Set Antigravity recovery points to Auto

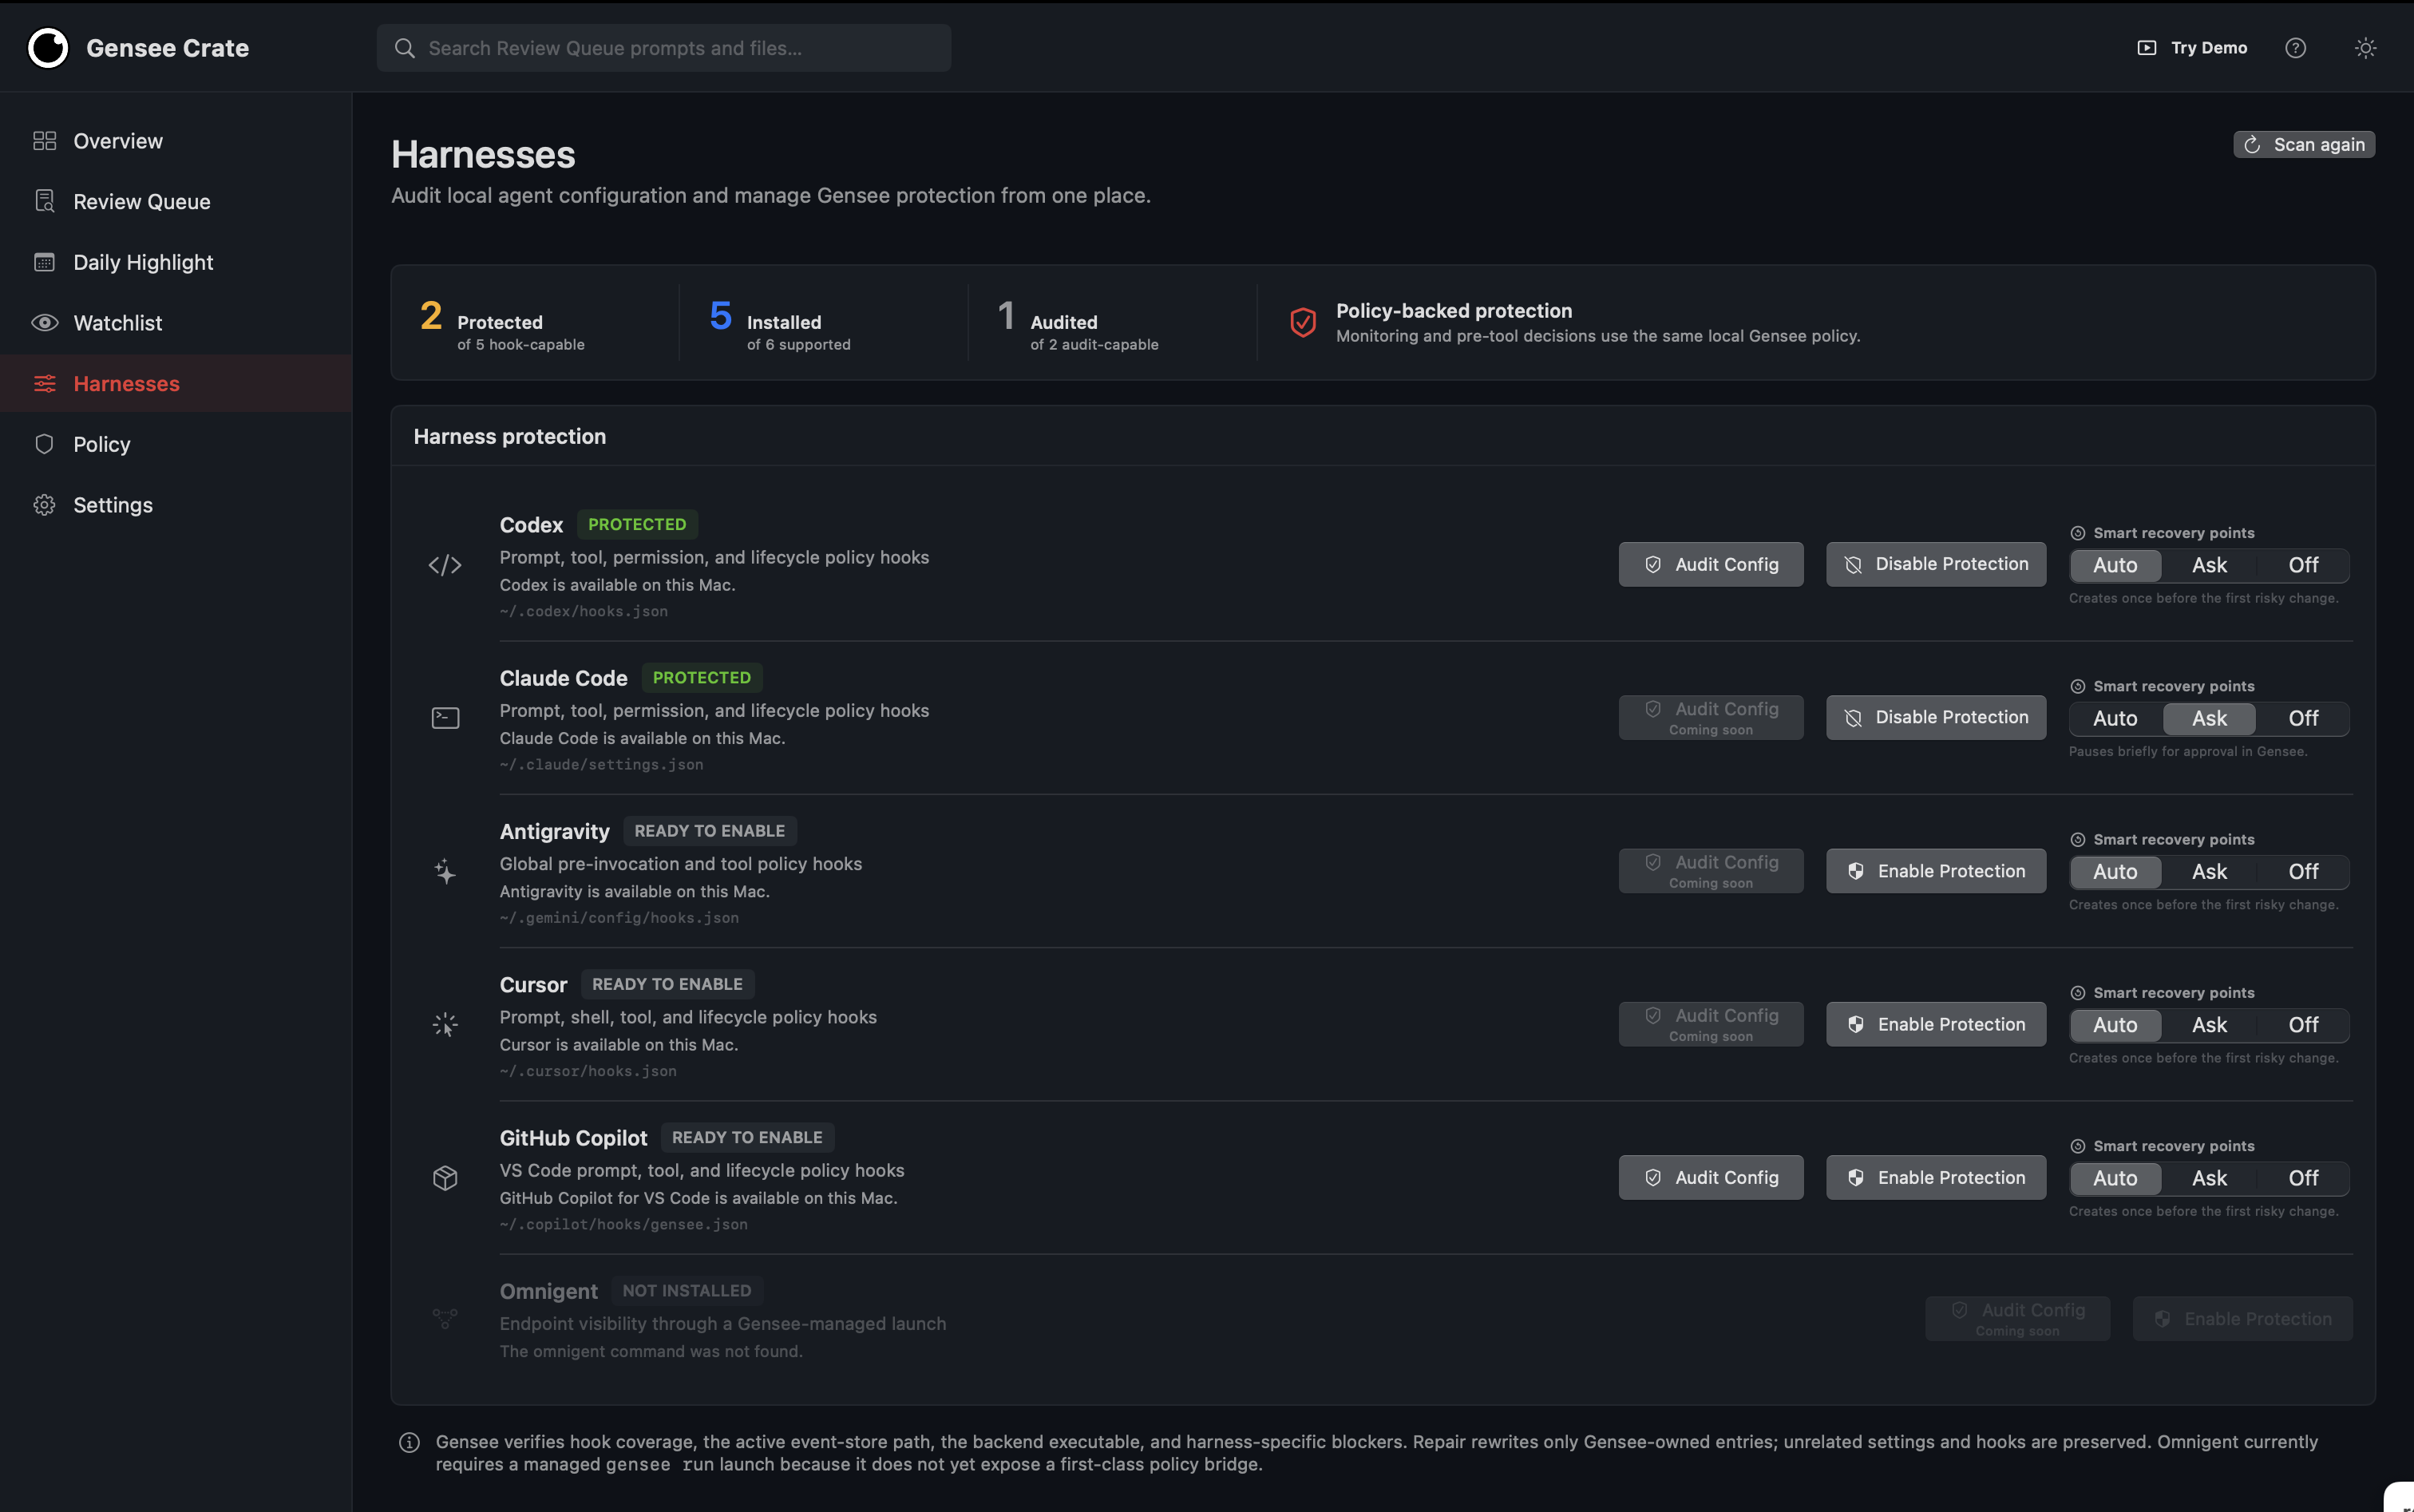coord(2115,871)
